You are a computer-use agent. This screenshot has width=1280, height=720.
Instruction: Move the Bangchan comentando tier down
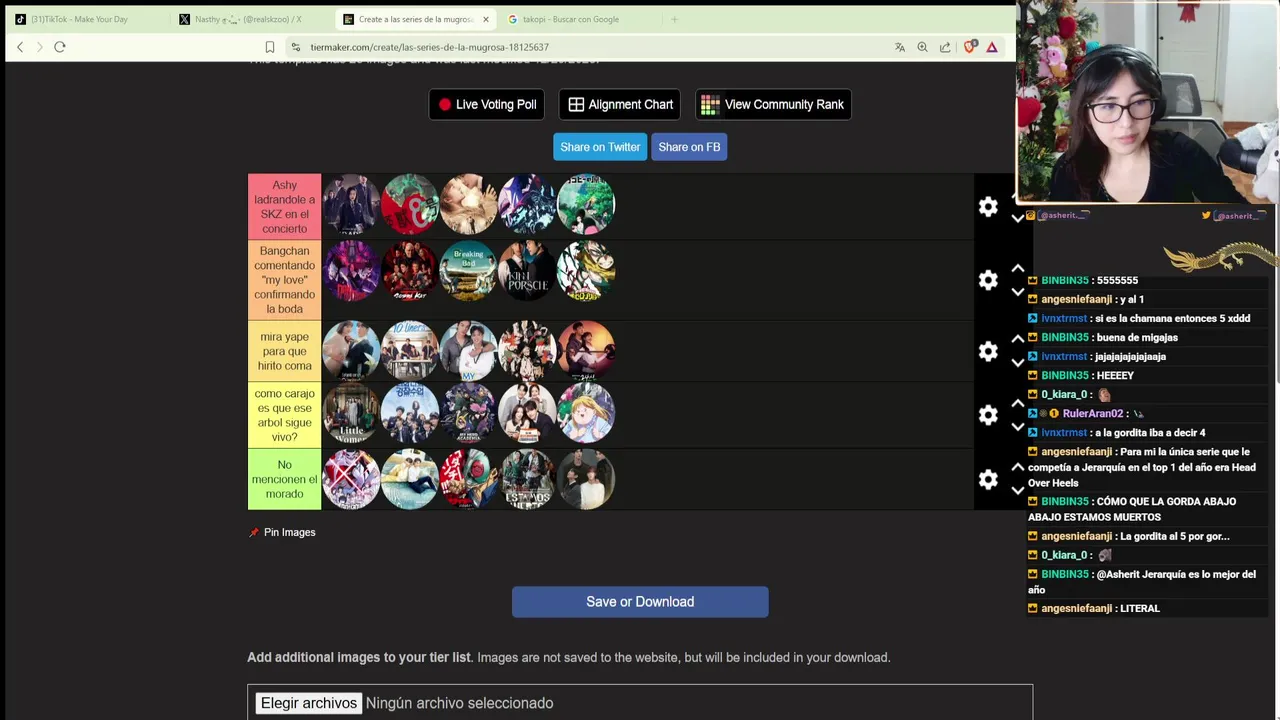tap(1018, 292)
